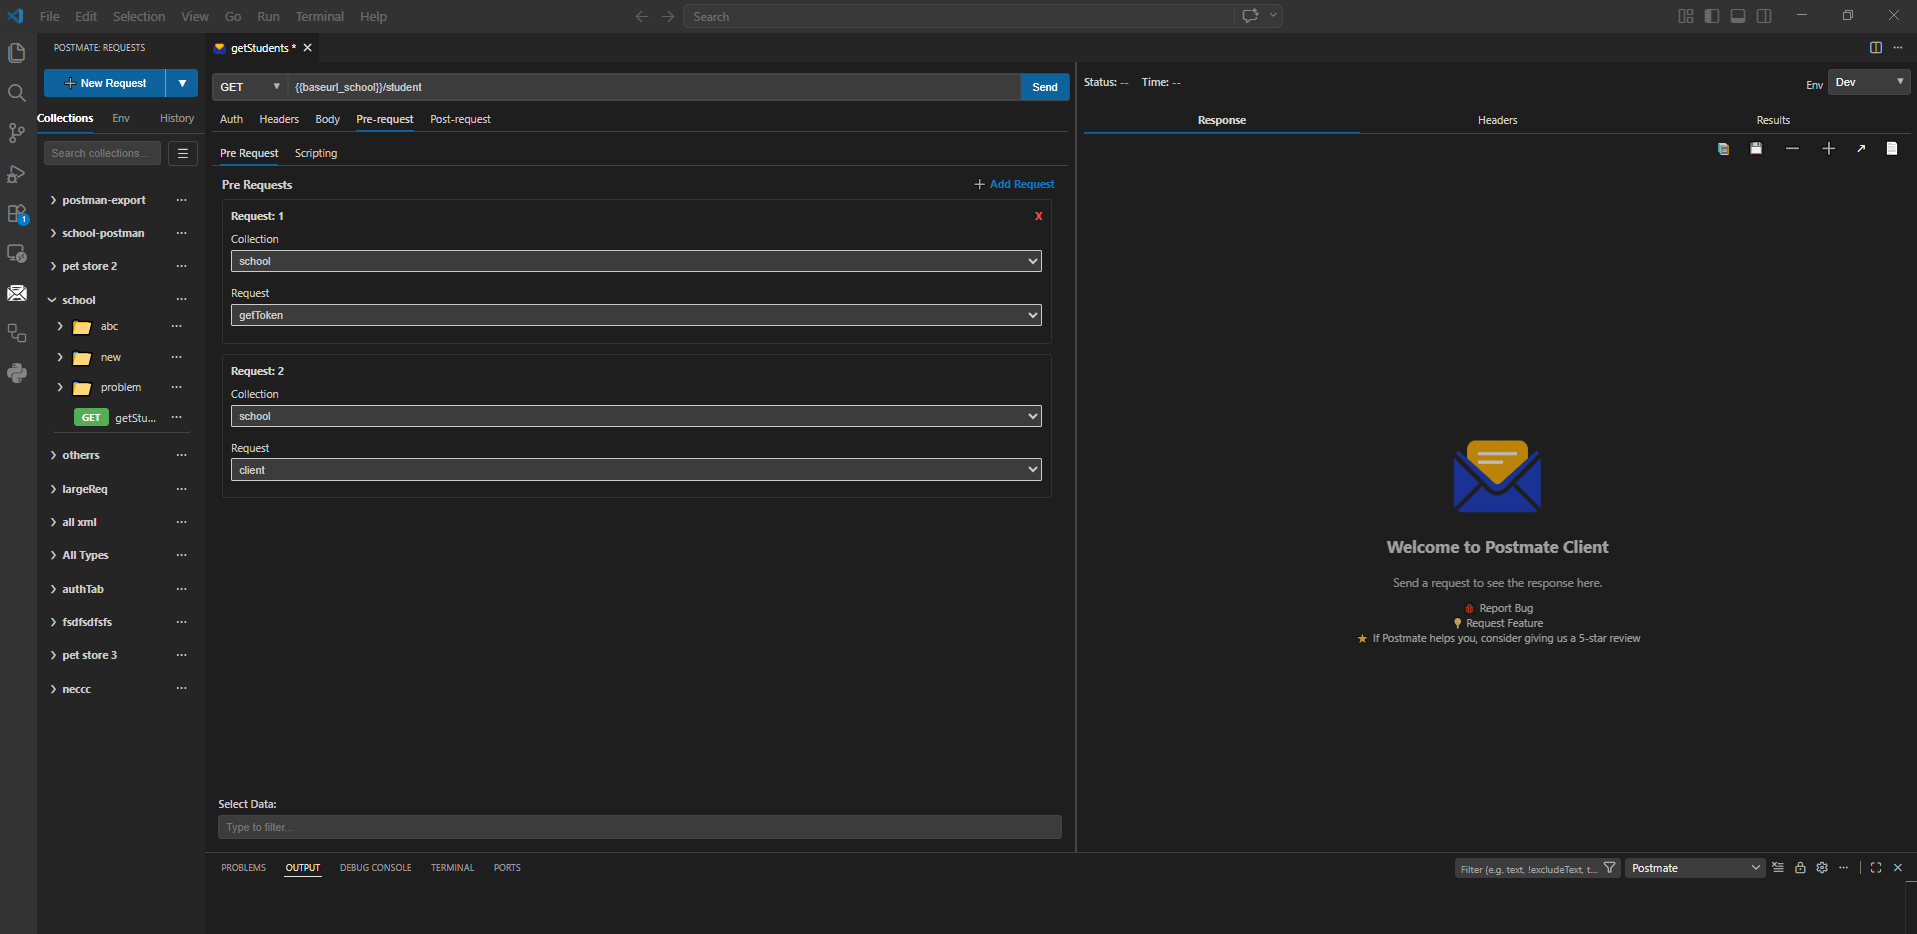Click the Source Control icon in activity bar
This screenshot has height=934, width=1917.
point(17,133)
